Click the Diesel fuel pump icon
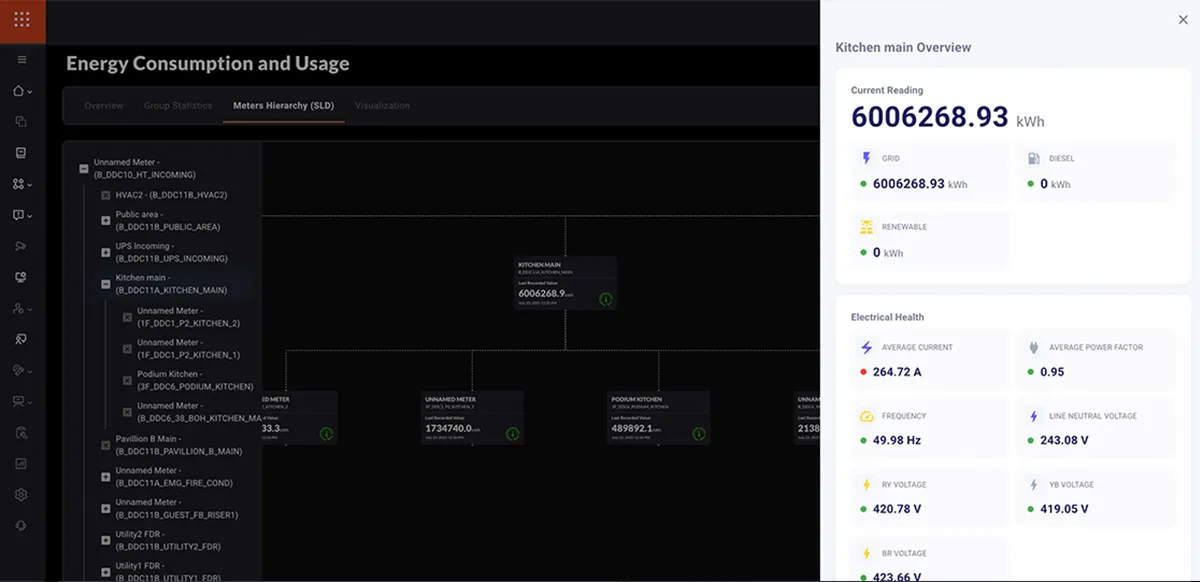 click(1033, 158)
